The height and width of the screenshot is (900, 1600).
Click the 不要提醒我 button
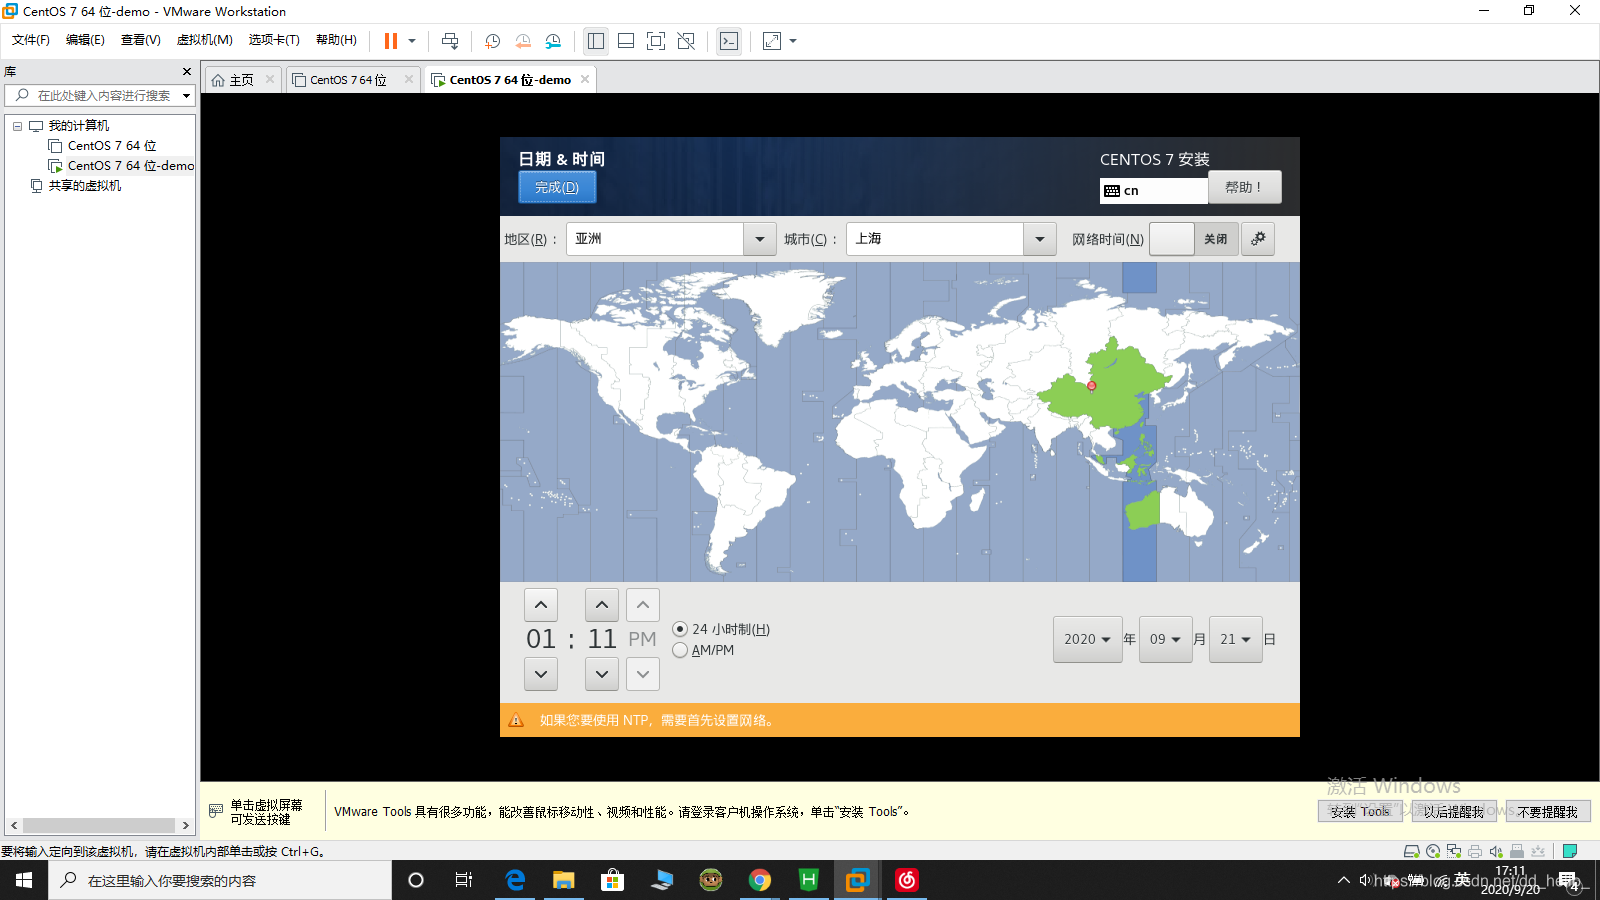coord(1547,812)
